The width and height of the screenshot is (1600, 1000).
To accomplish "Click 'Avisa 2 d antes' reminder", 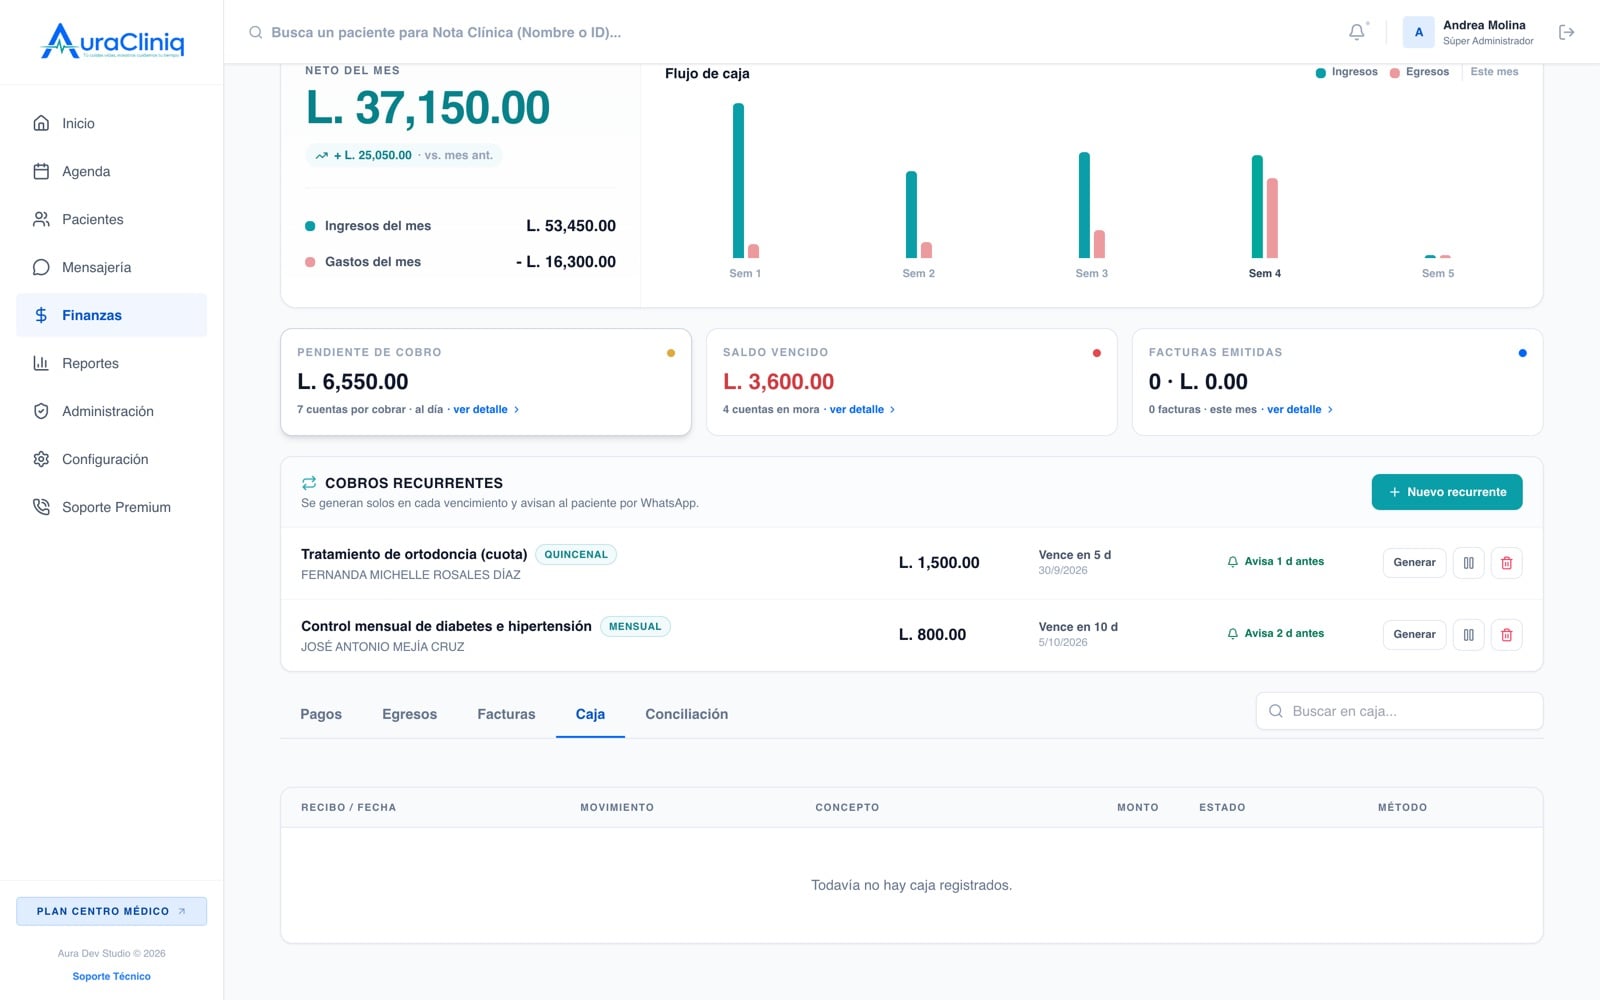I will point(1276,634).
